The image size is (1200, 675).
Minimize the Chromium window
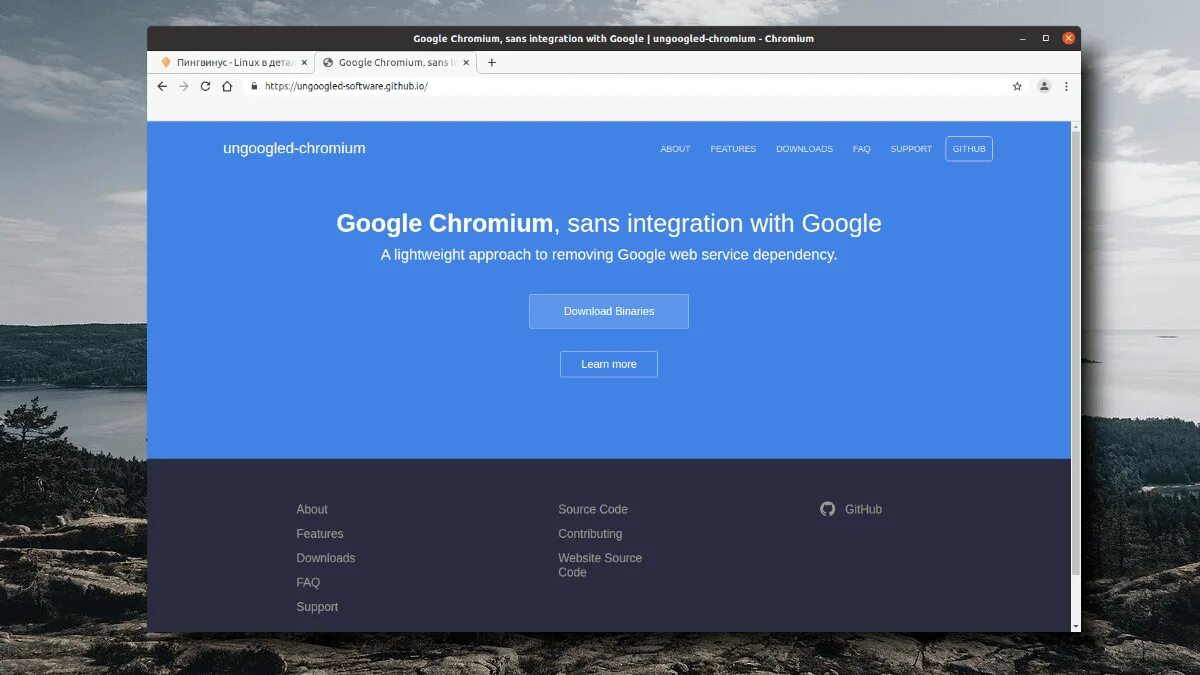click(x=1023, y=39)
